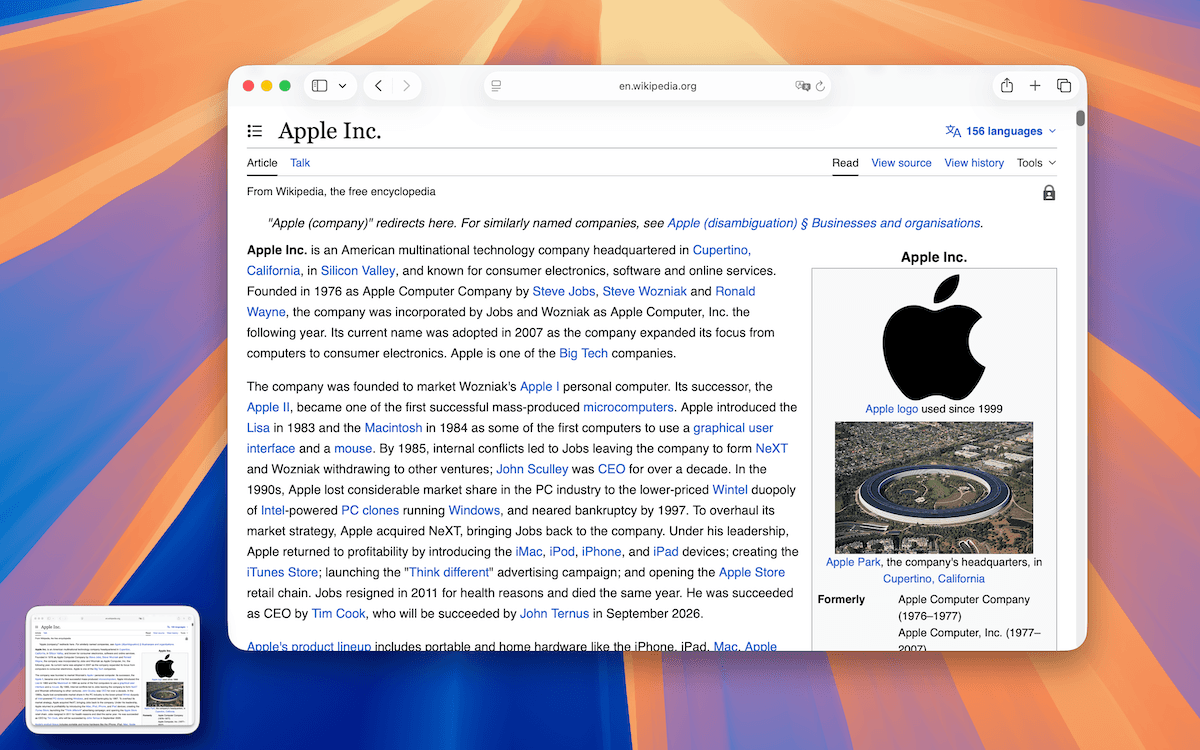Click the translate icon in address bar
This screenshot has height=750, width=1200.
click(x=802, y=86)
